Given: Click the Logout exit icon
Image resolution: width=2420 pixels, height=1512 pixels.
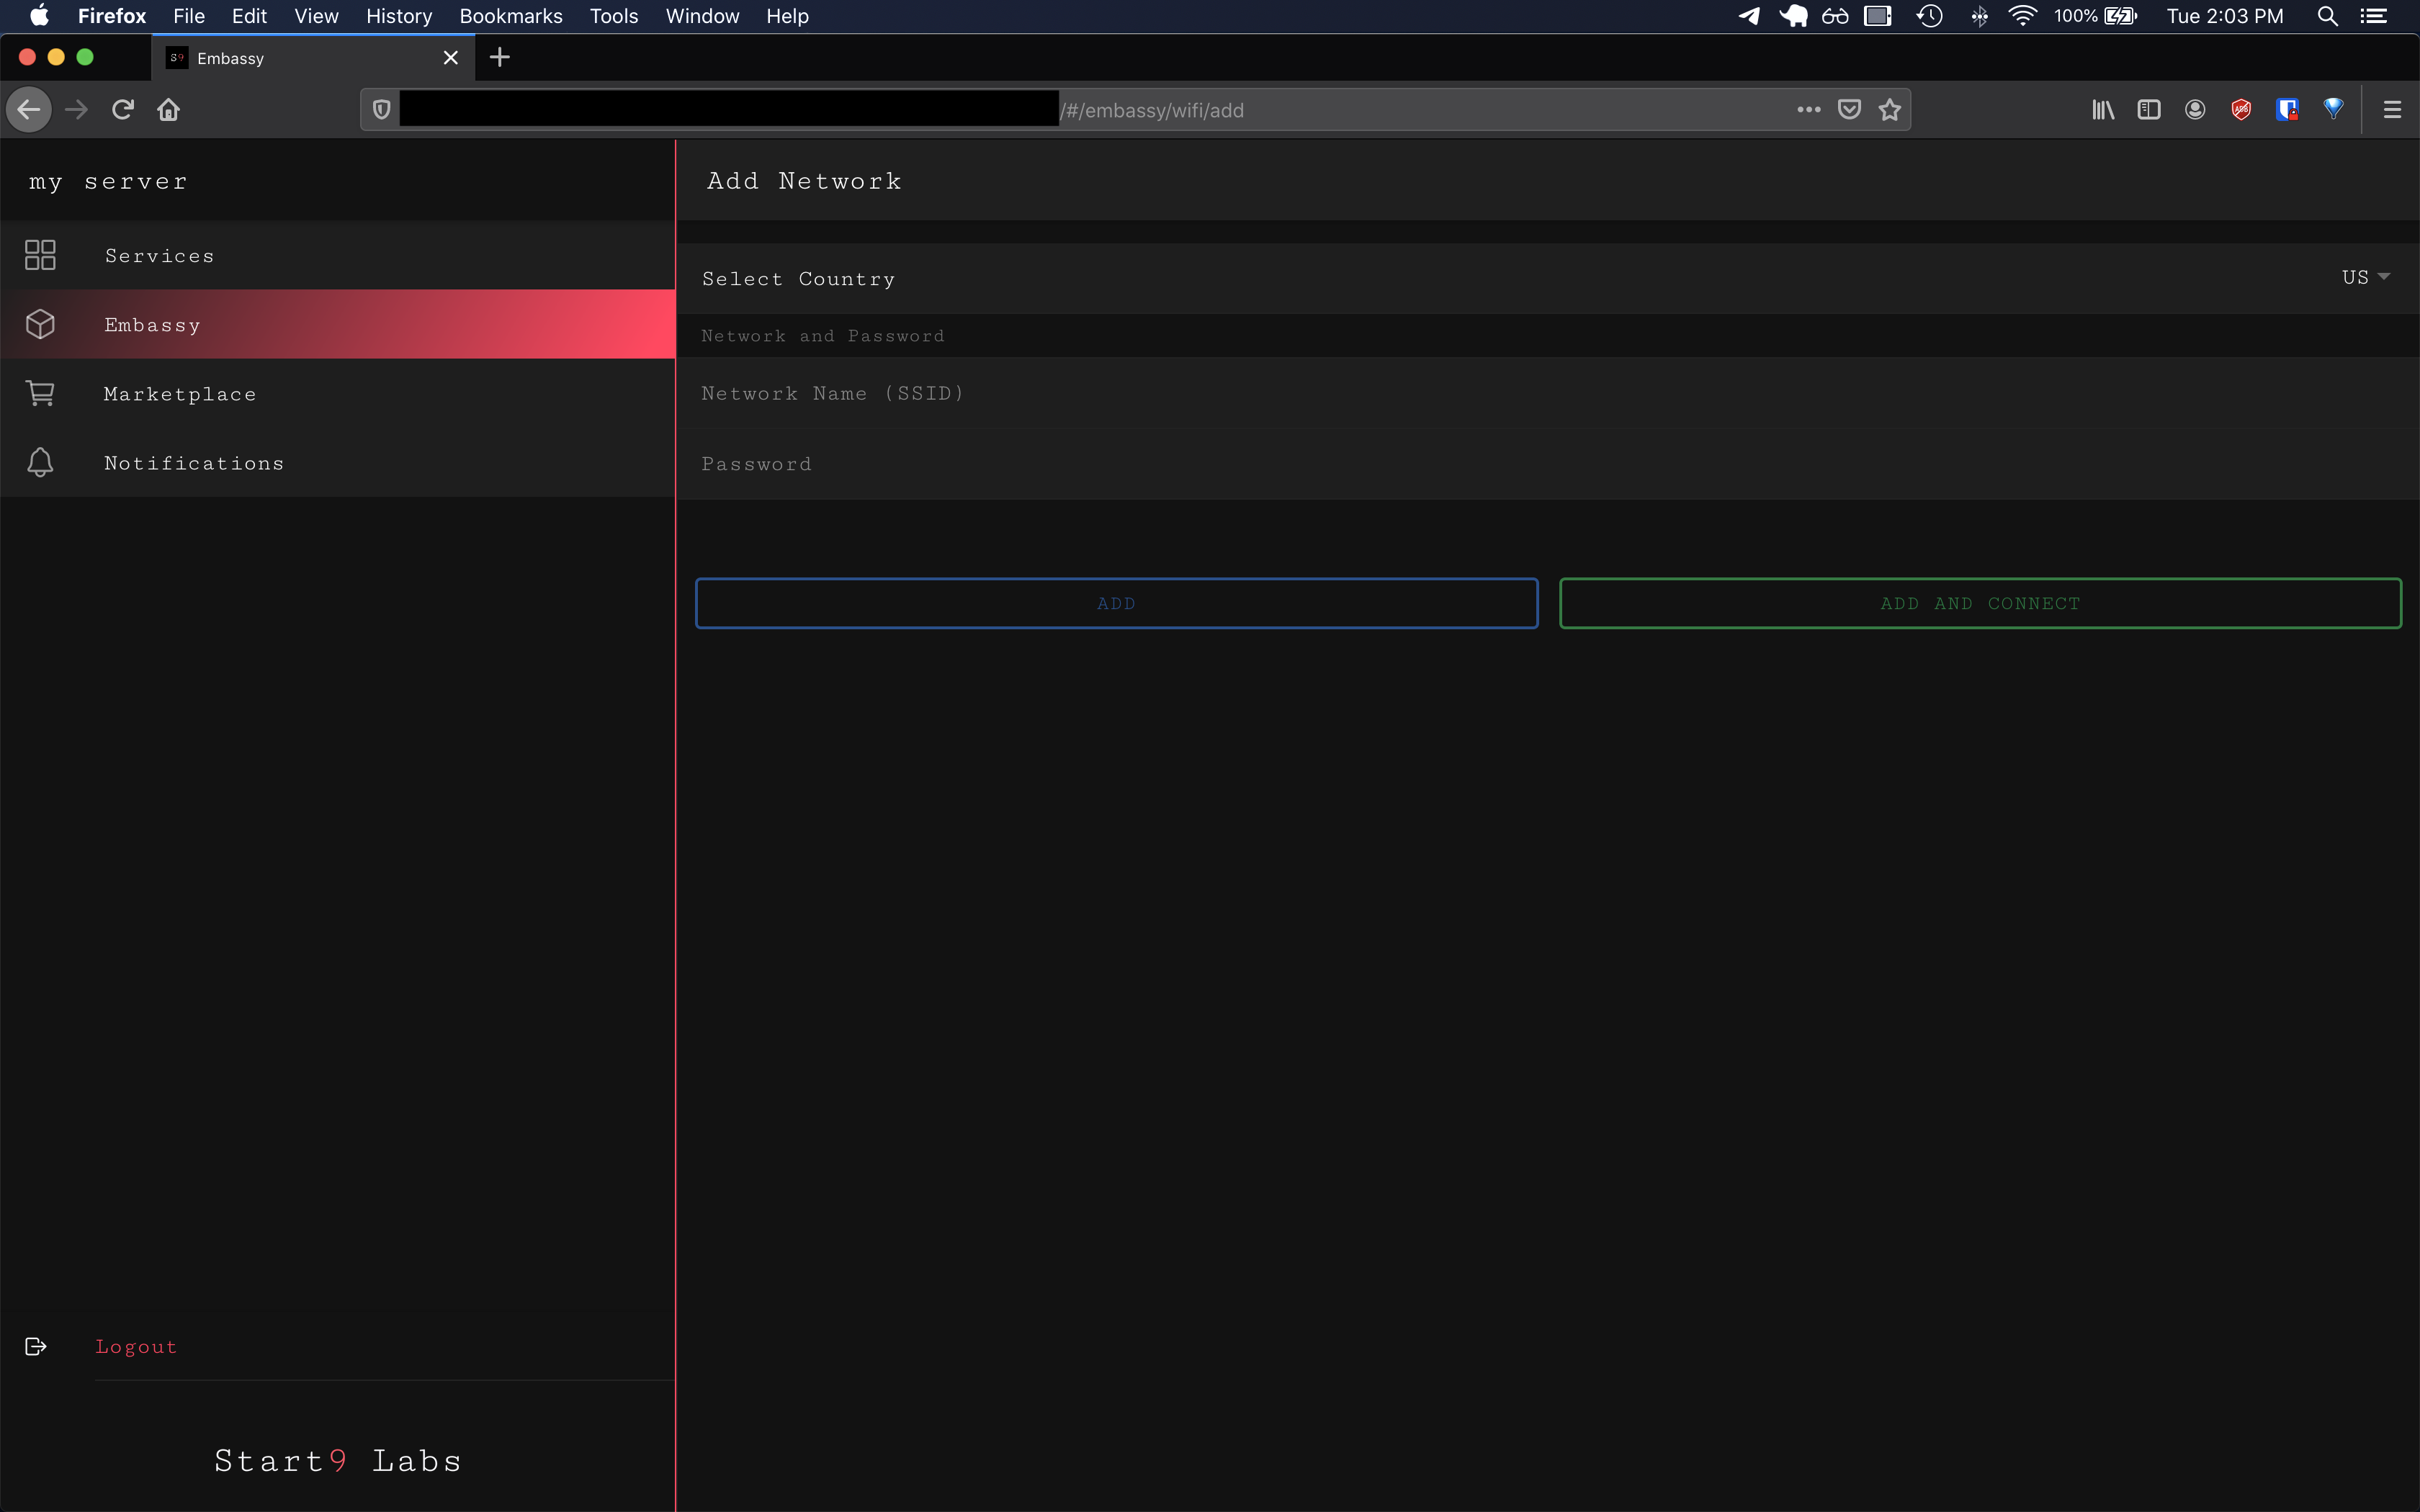Looking at the screenshot, I should [x=36, y=1346].
